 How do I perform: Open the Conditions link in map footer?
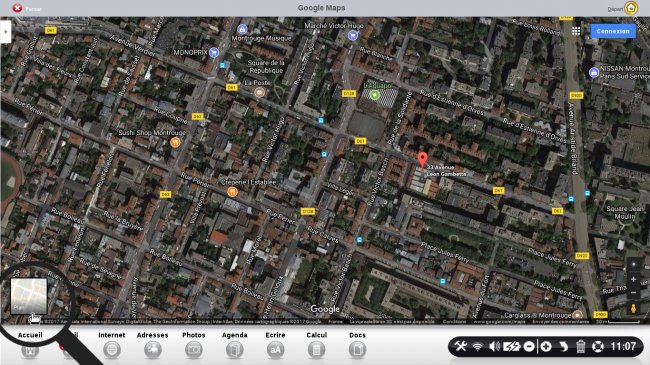[454, 321]
